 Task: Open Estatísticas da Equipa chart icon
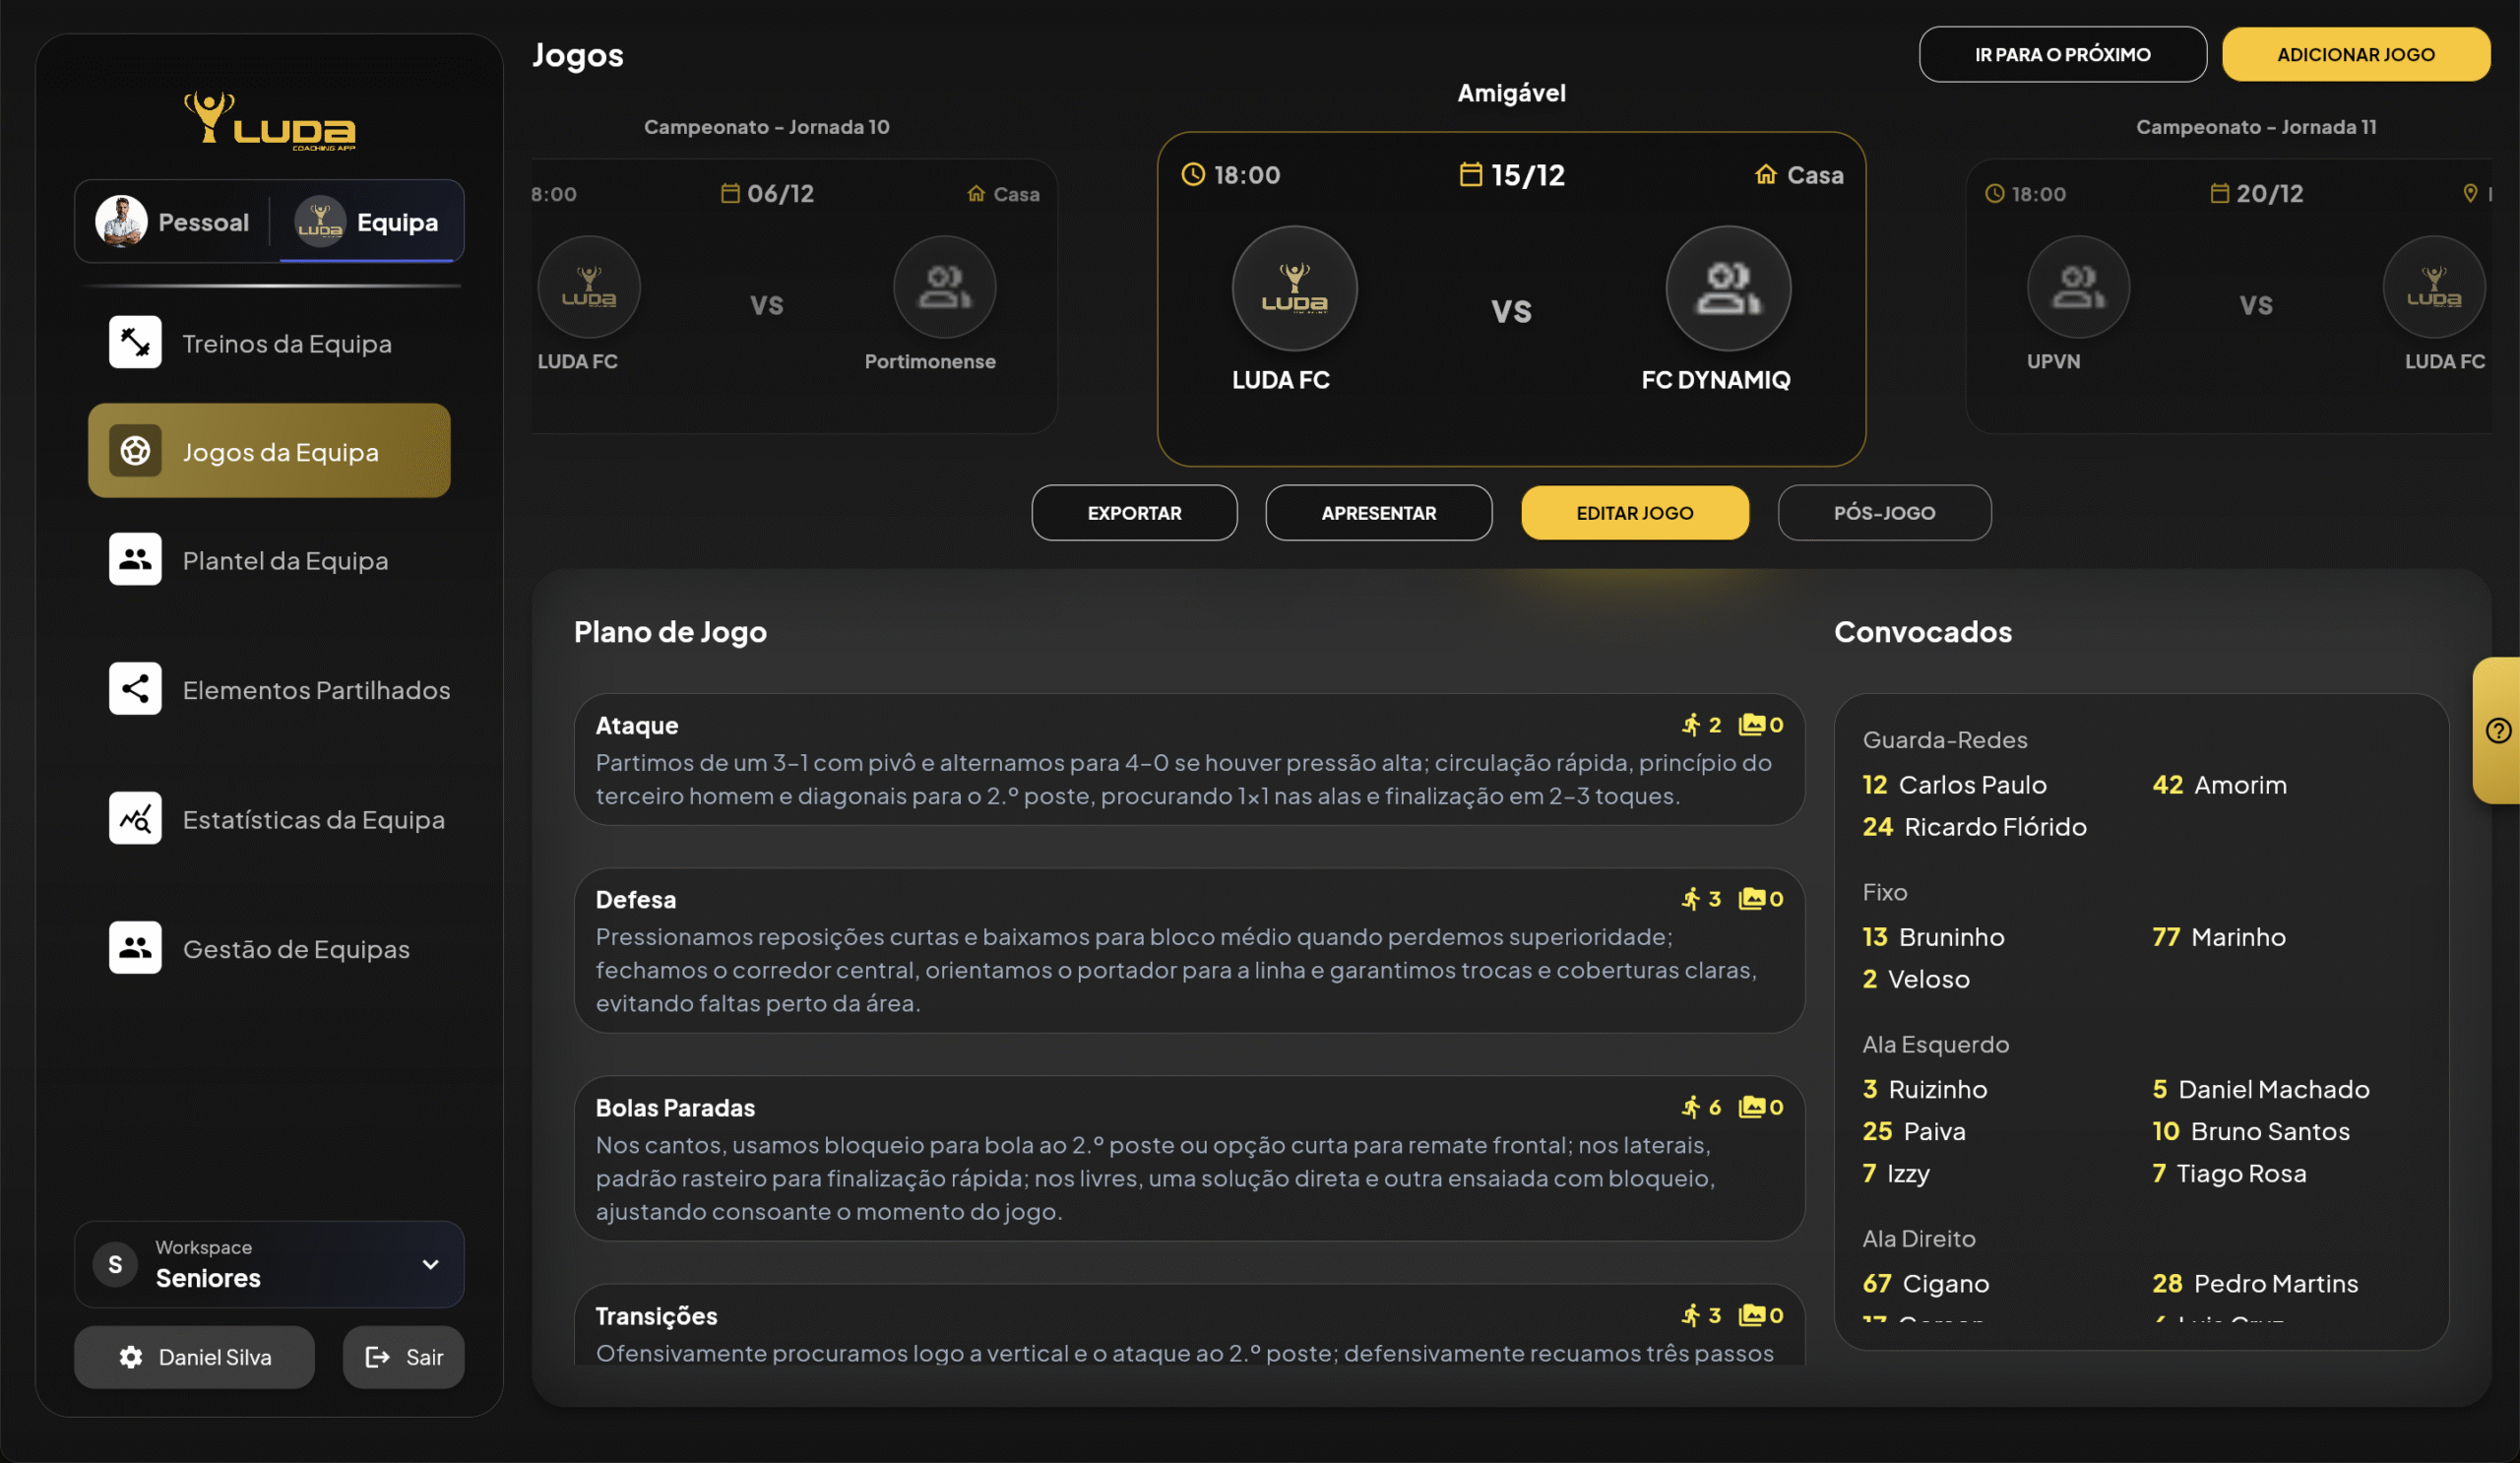[x=135, y=818]
